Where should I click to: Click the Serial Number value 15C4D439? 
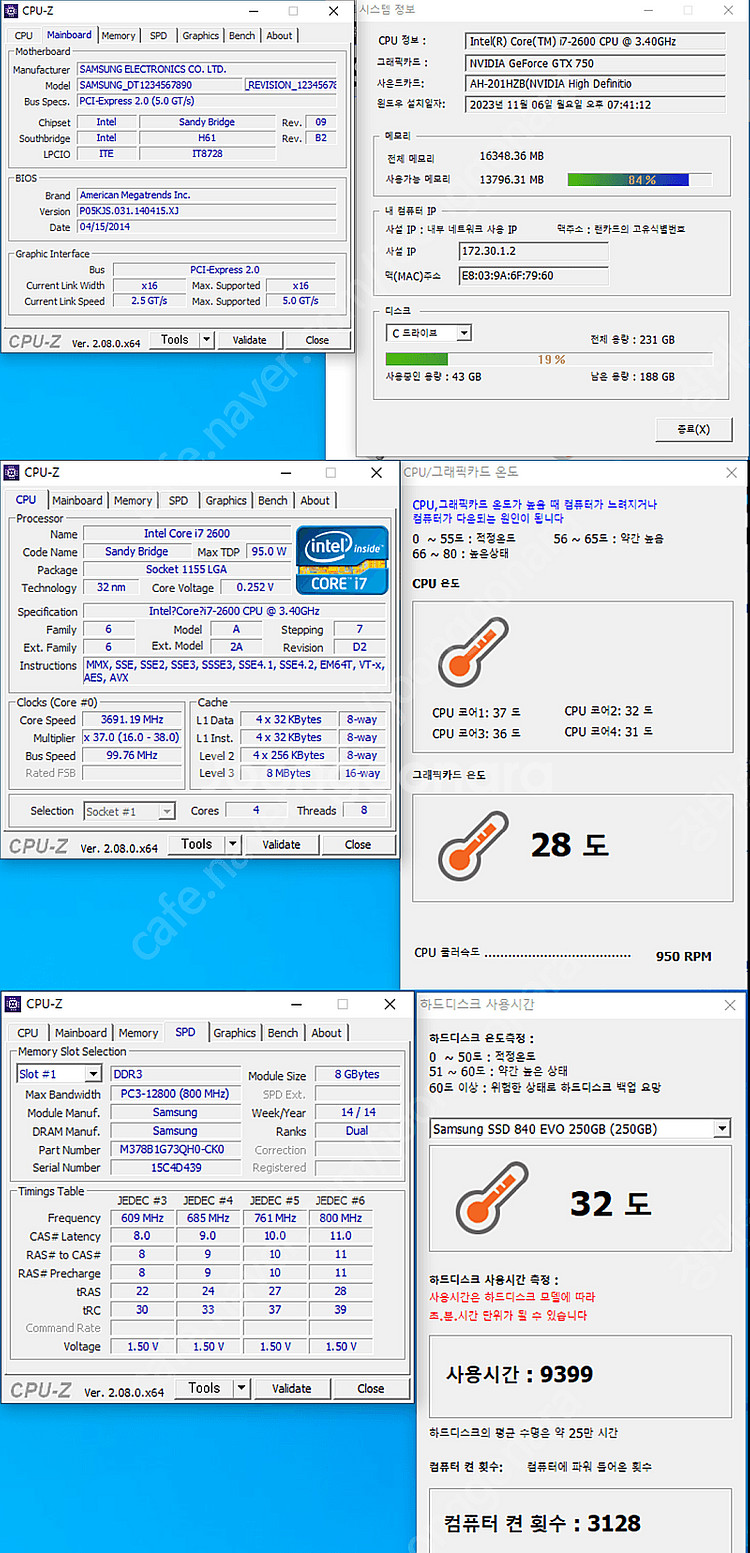(174, 1168)
